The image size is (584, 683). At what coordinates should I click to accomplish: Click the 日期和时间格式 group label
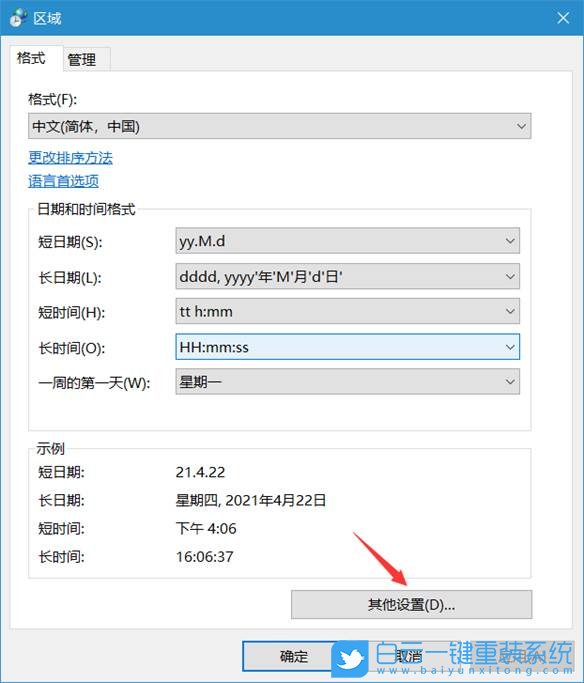[x=86, y=210]
